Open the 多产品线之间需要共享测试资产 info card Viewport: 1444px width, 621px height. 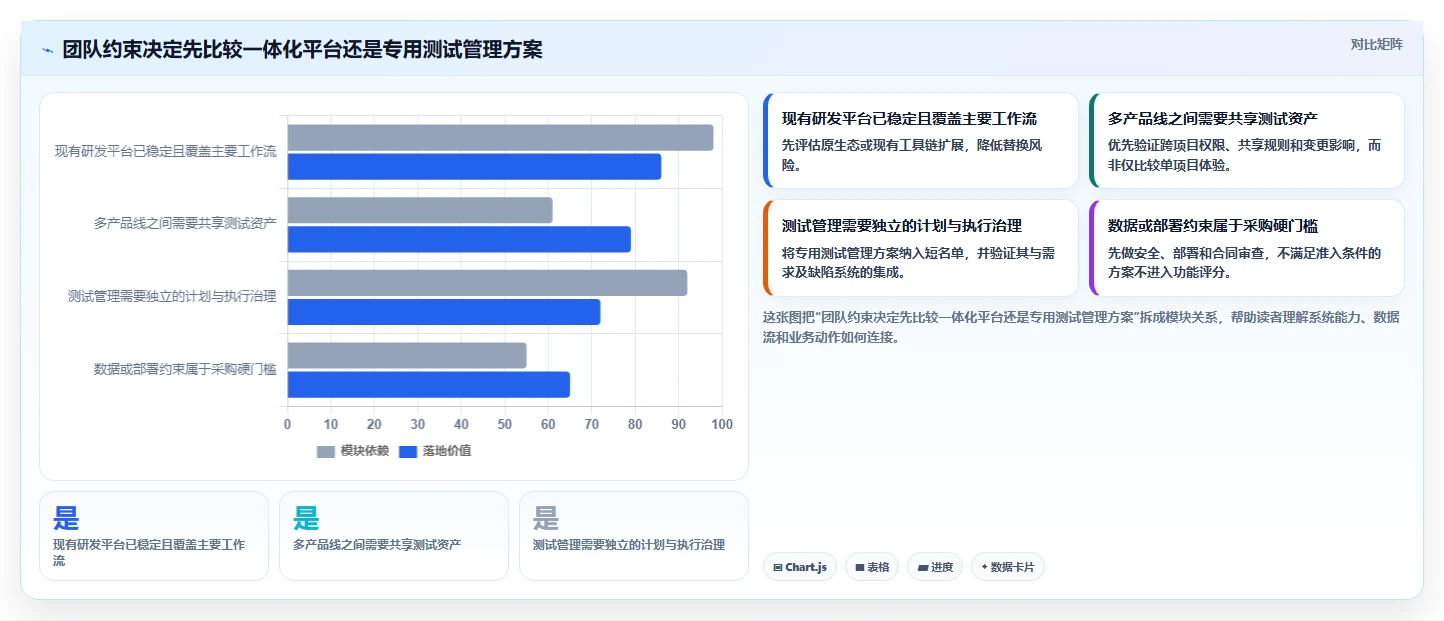tap(1247, 141)
